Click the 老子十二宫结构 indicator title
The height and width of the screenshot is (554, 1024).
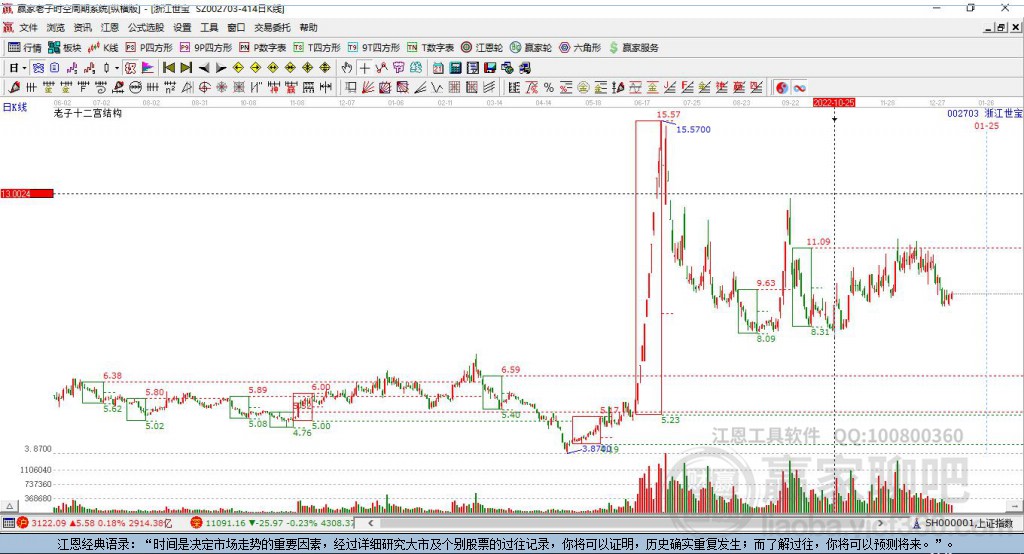[88, 113]
